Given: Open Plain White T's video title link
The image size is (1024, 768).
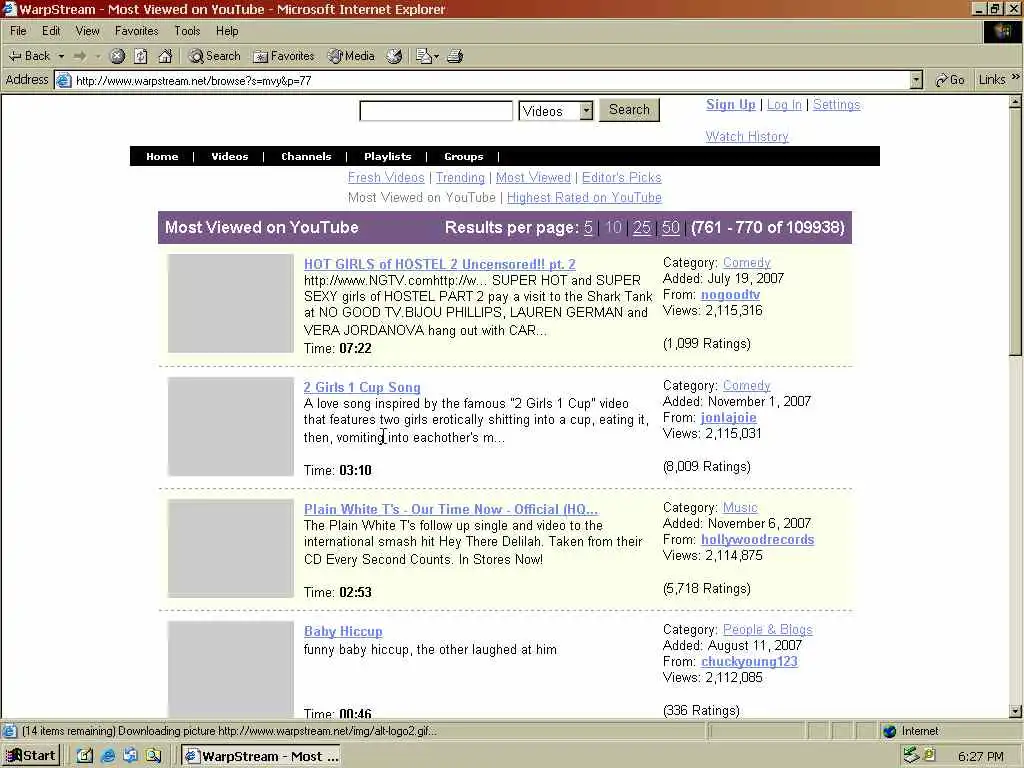Looking at the screenshot, I should 451,509.
